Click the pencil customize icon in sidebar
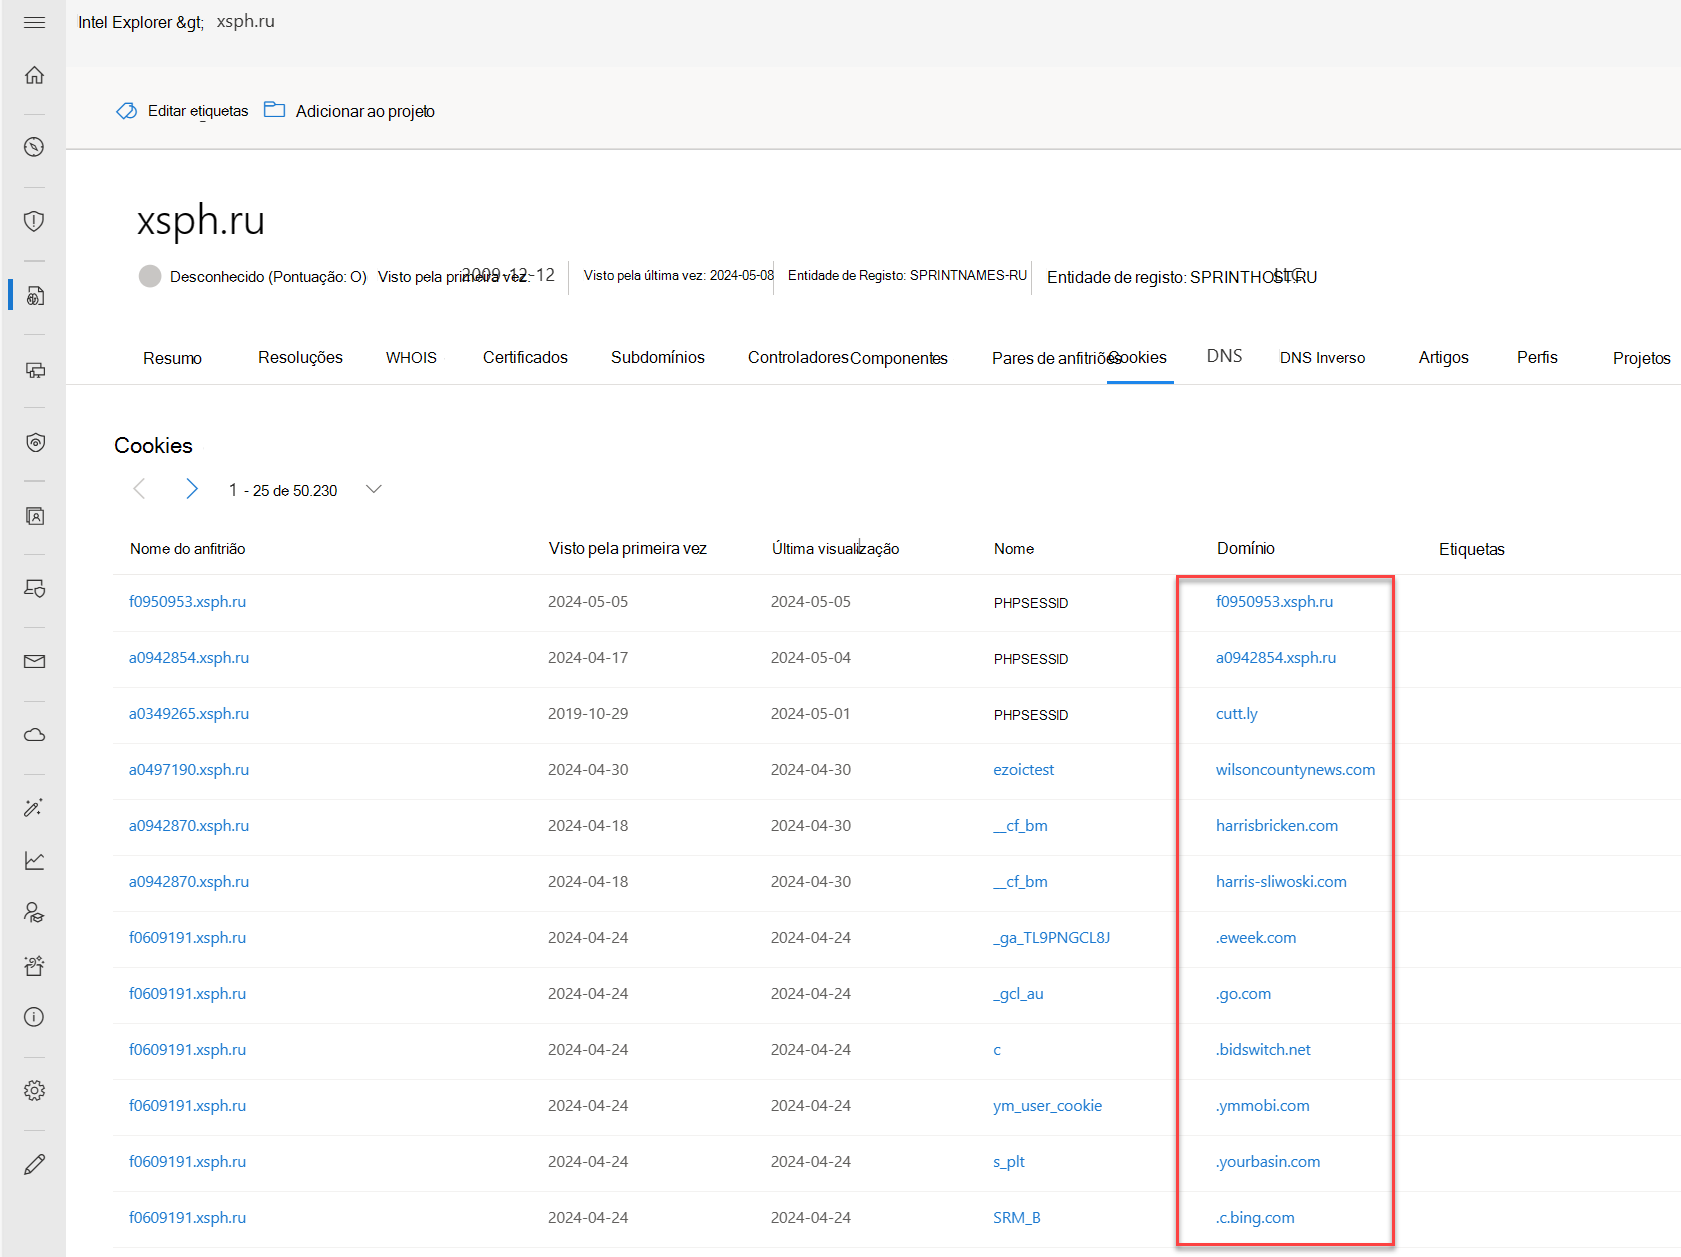 [34, 1164]
